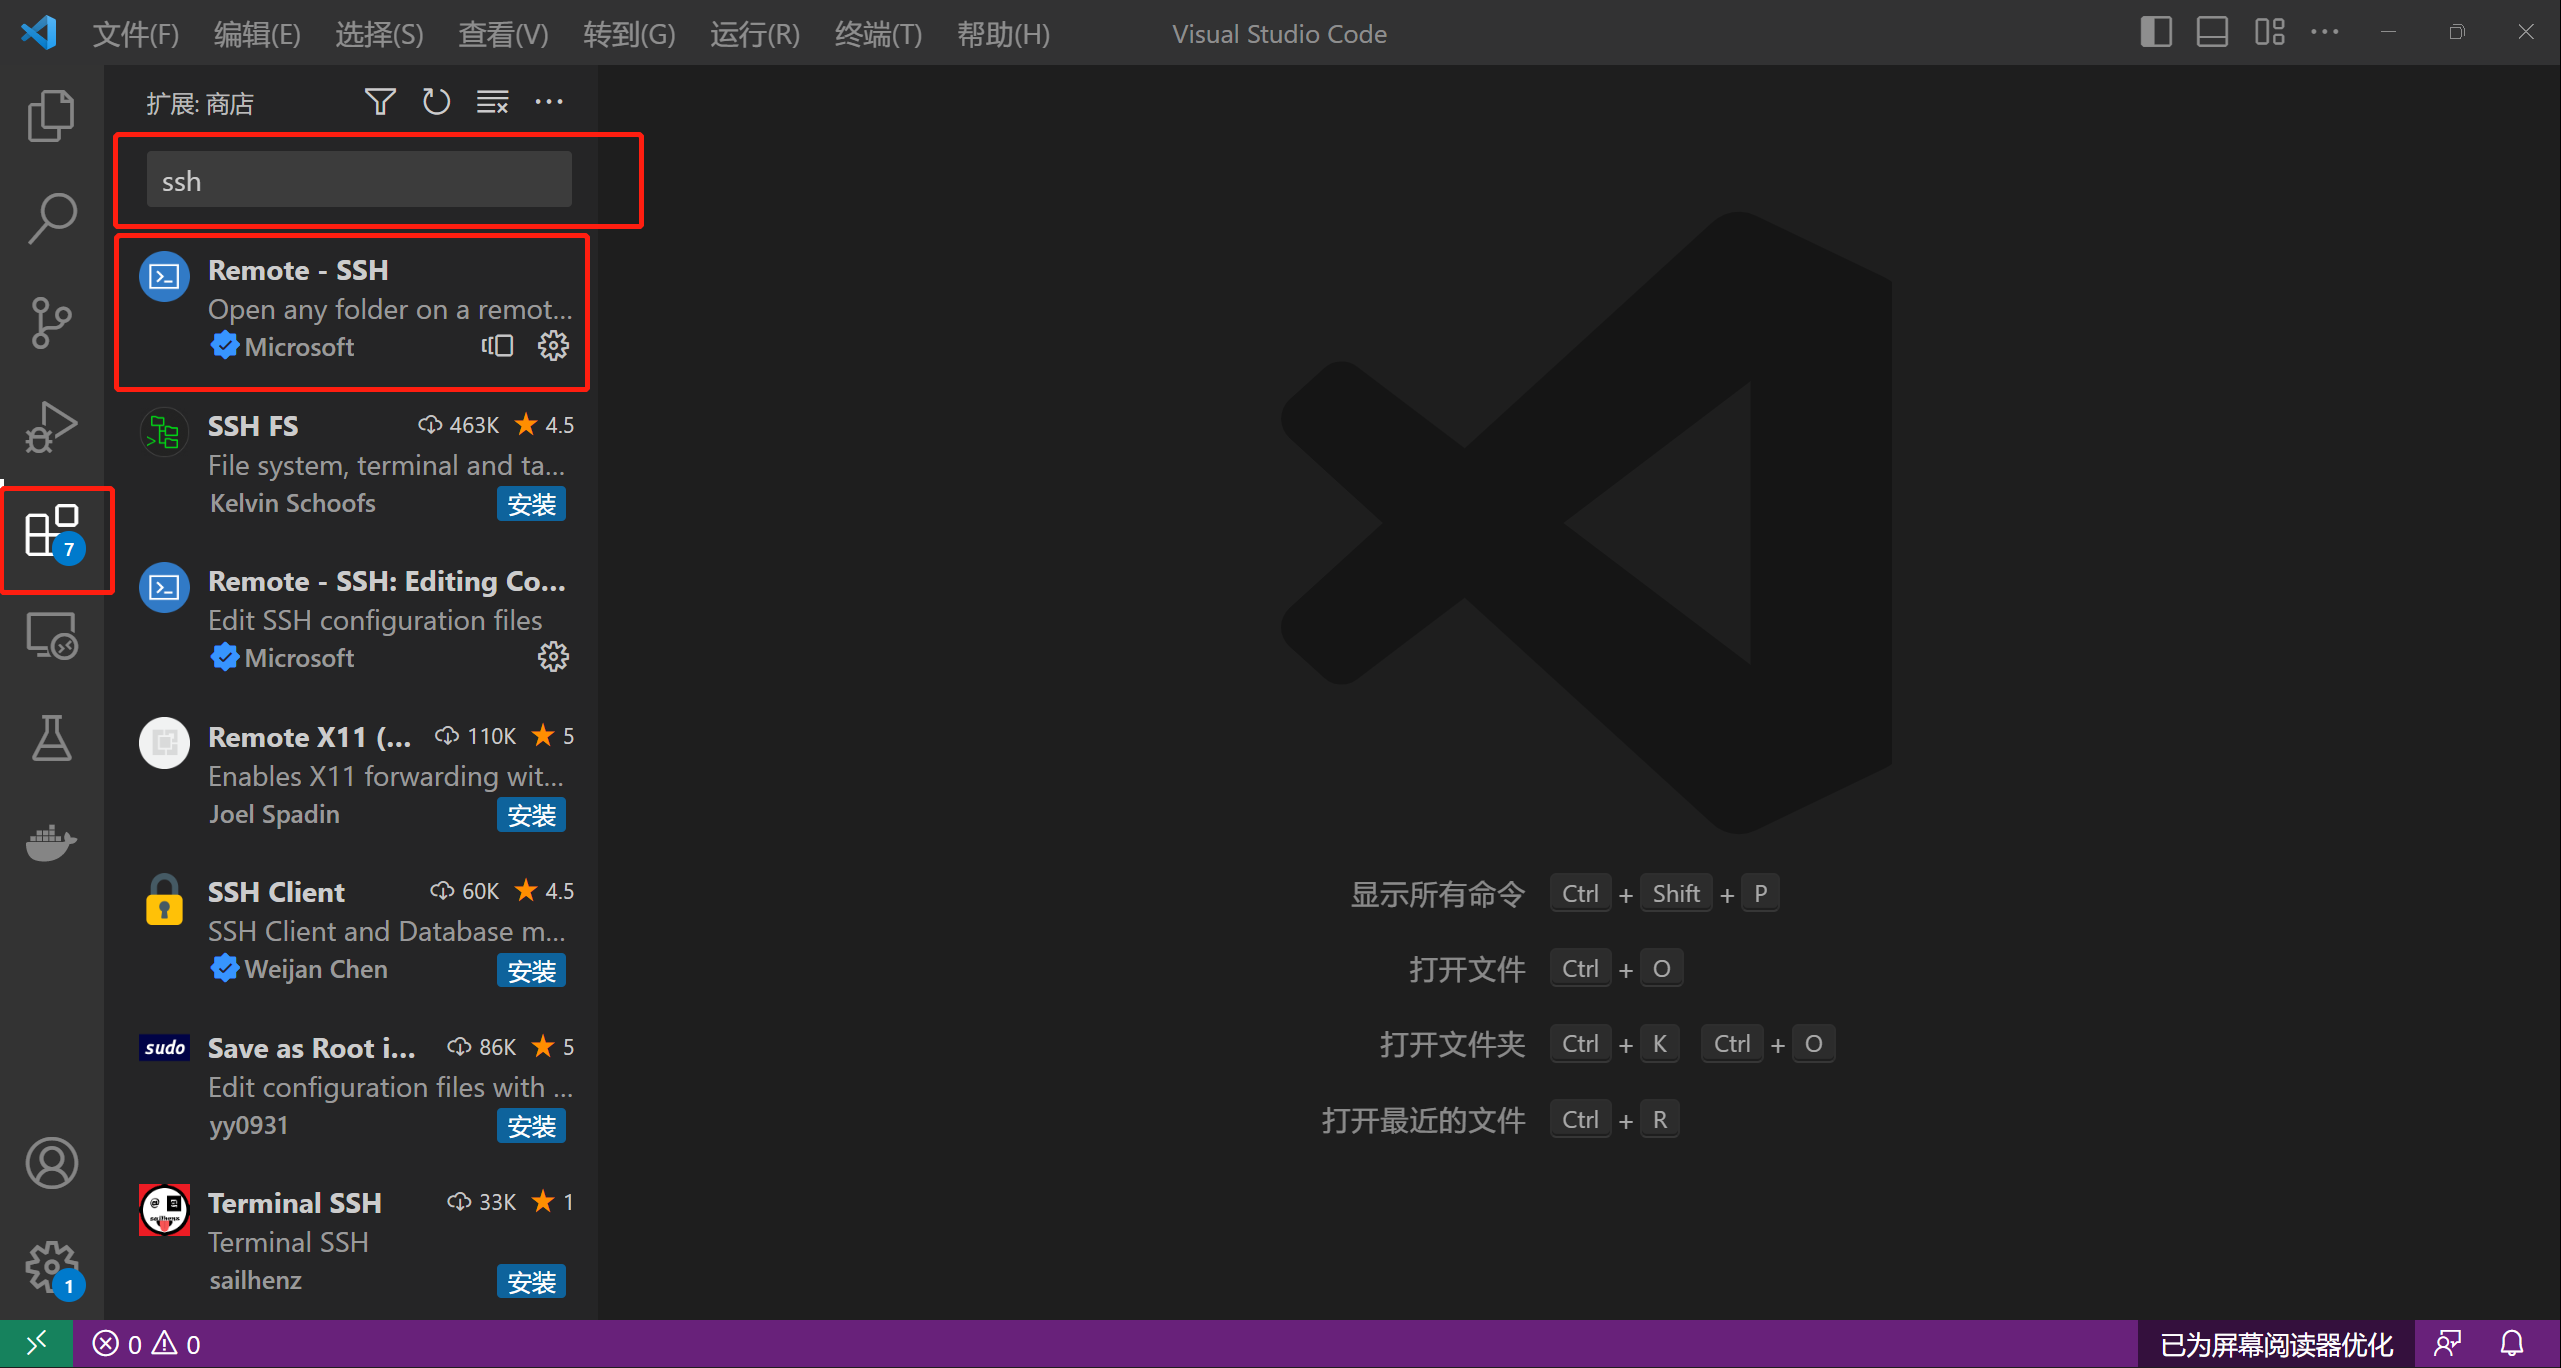Select the Save as Root extension title
This screenshot has width=2561, height=1368.
(x=311, y=1048)
